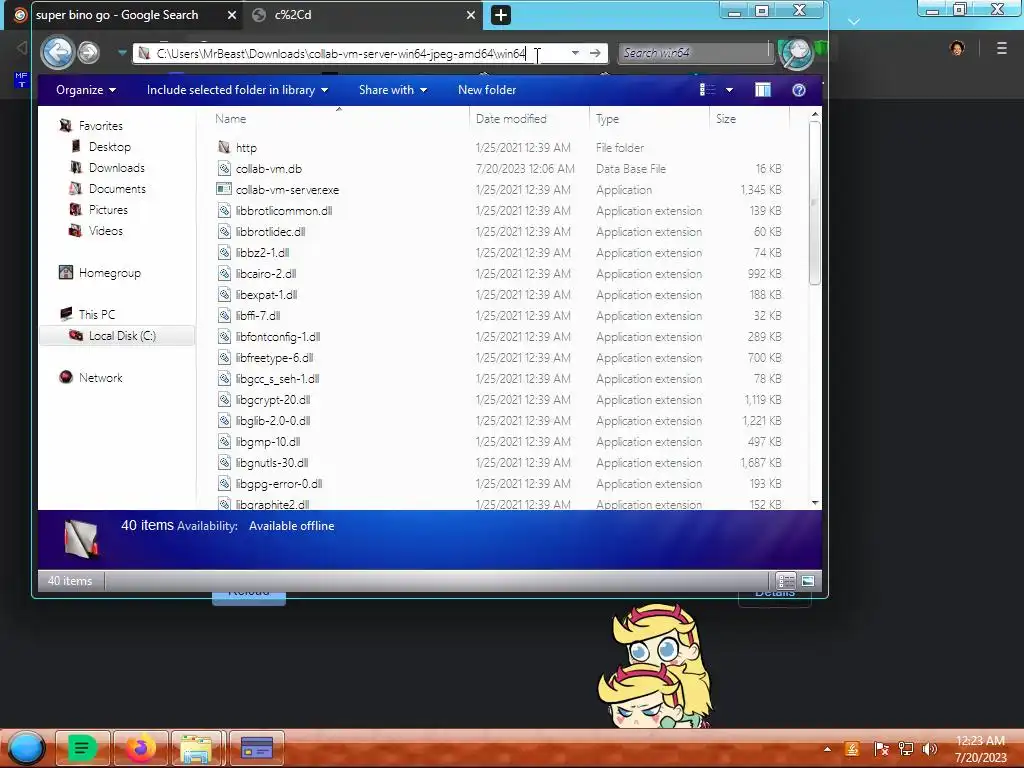
Task: Select libbrotlicommon.dll file
Action: coord(284,210)
